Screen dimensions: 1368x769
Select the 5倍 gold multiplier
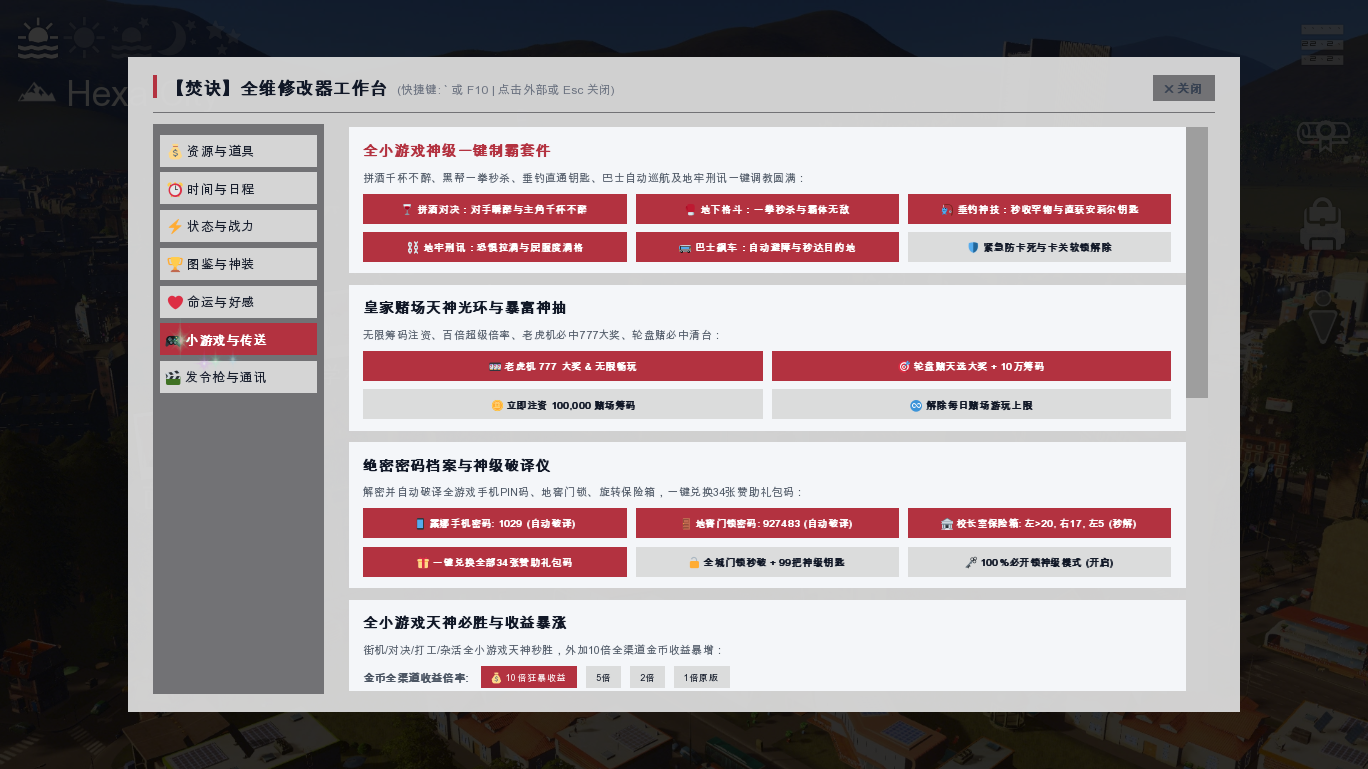[x=603, y=677]
